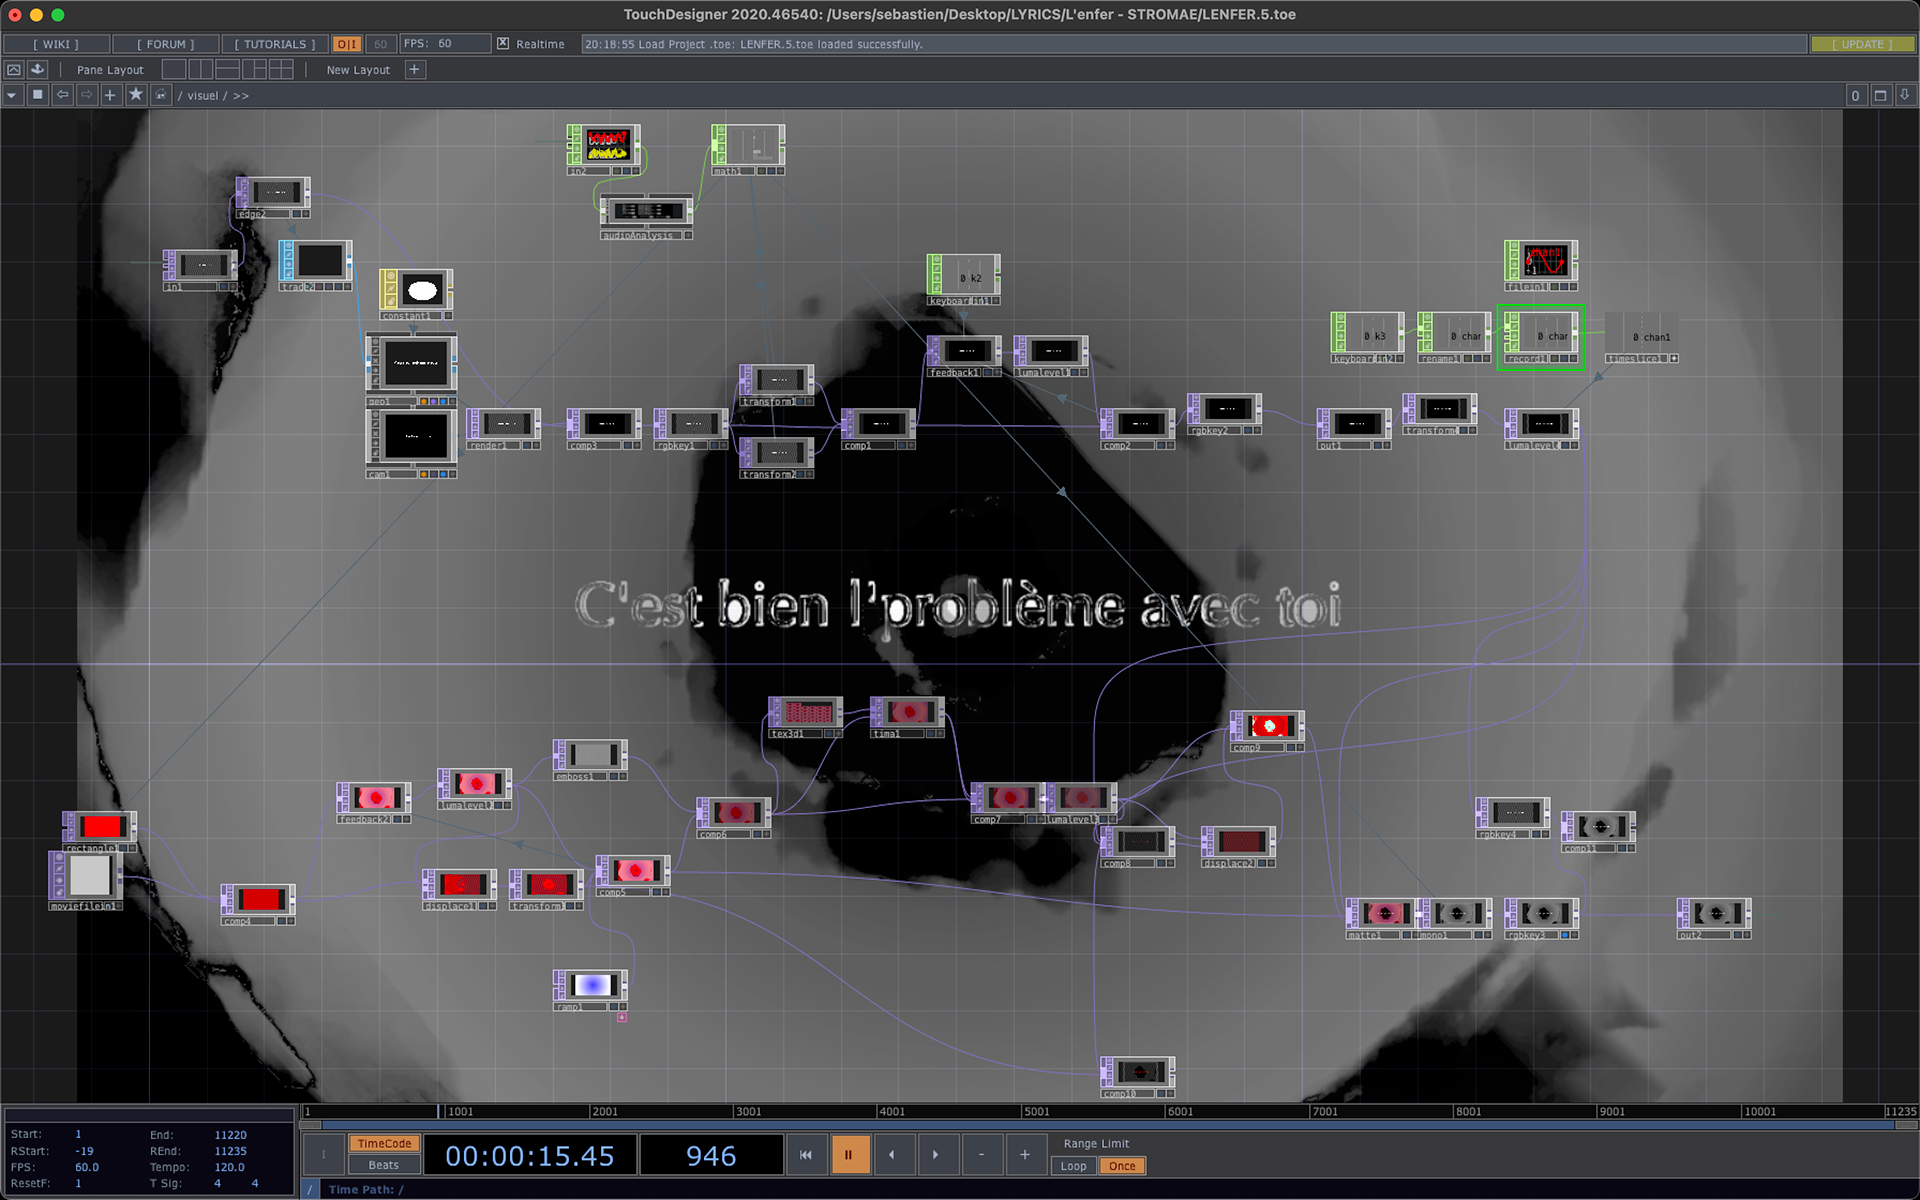Open bookmarks star icon
Viewport: 1920px width, 1200px height.
pyautogui.click(x=136, y=94)
